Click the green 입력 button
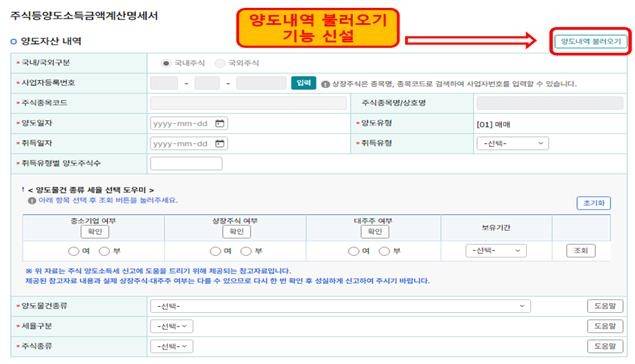 [x=303, y=83]
